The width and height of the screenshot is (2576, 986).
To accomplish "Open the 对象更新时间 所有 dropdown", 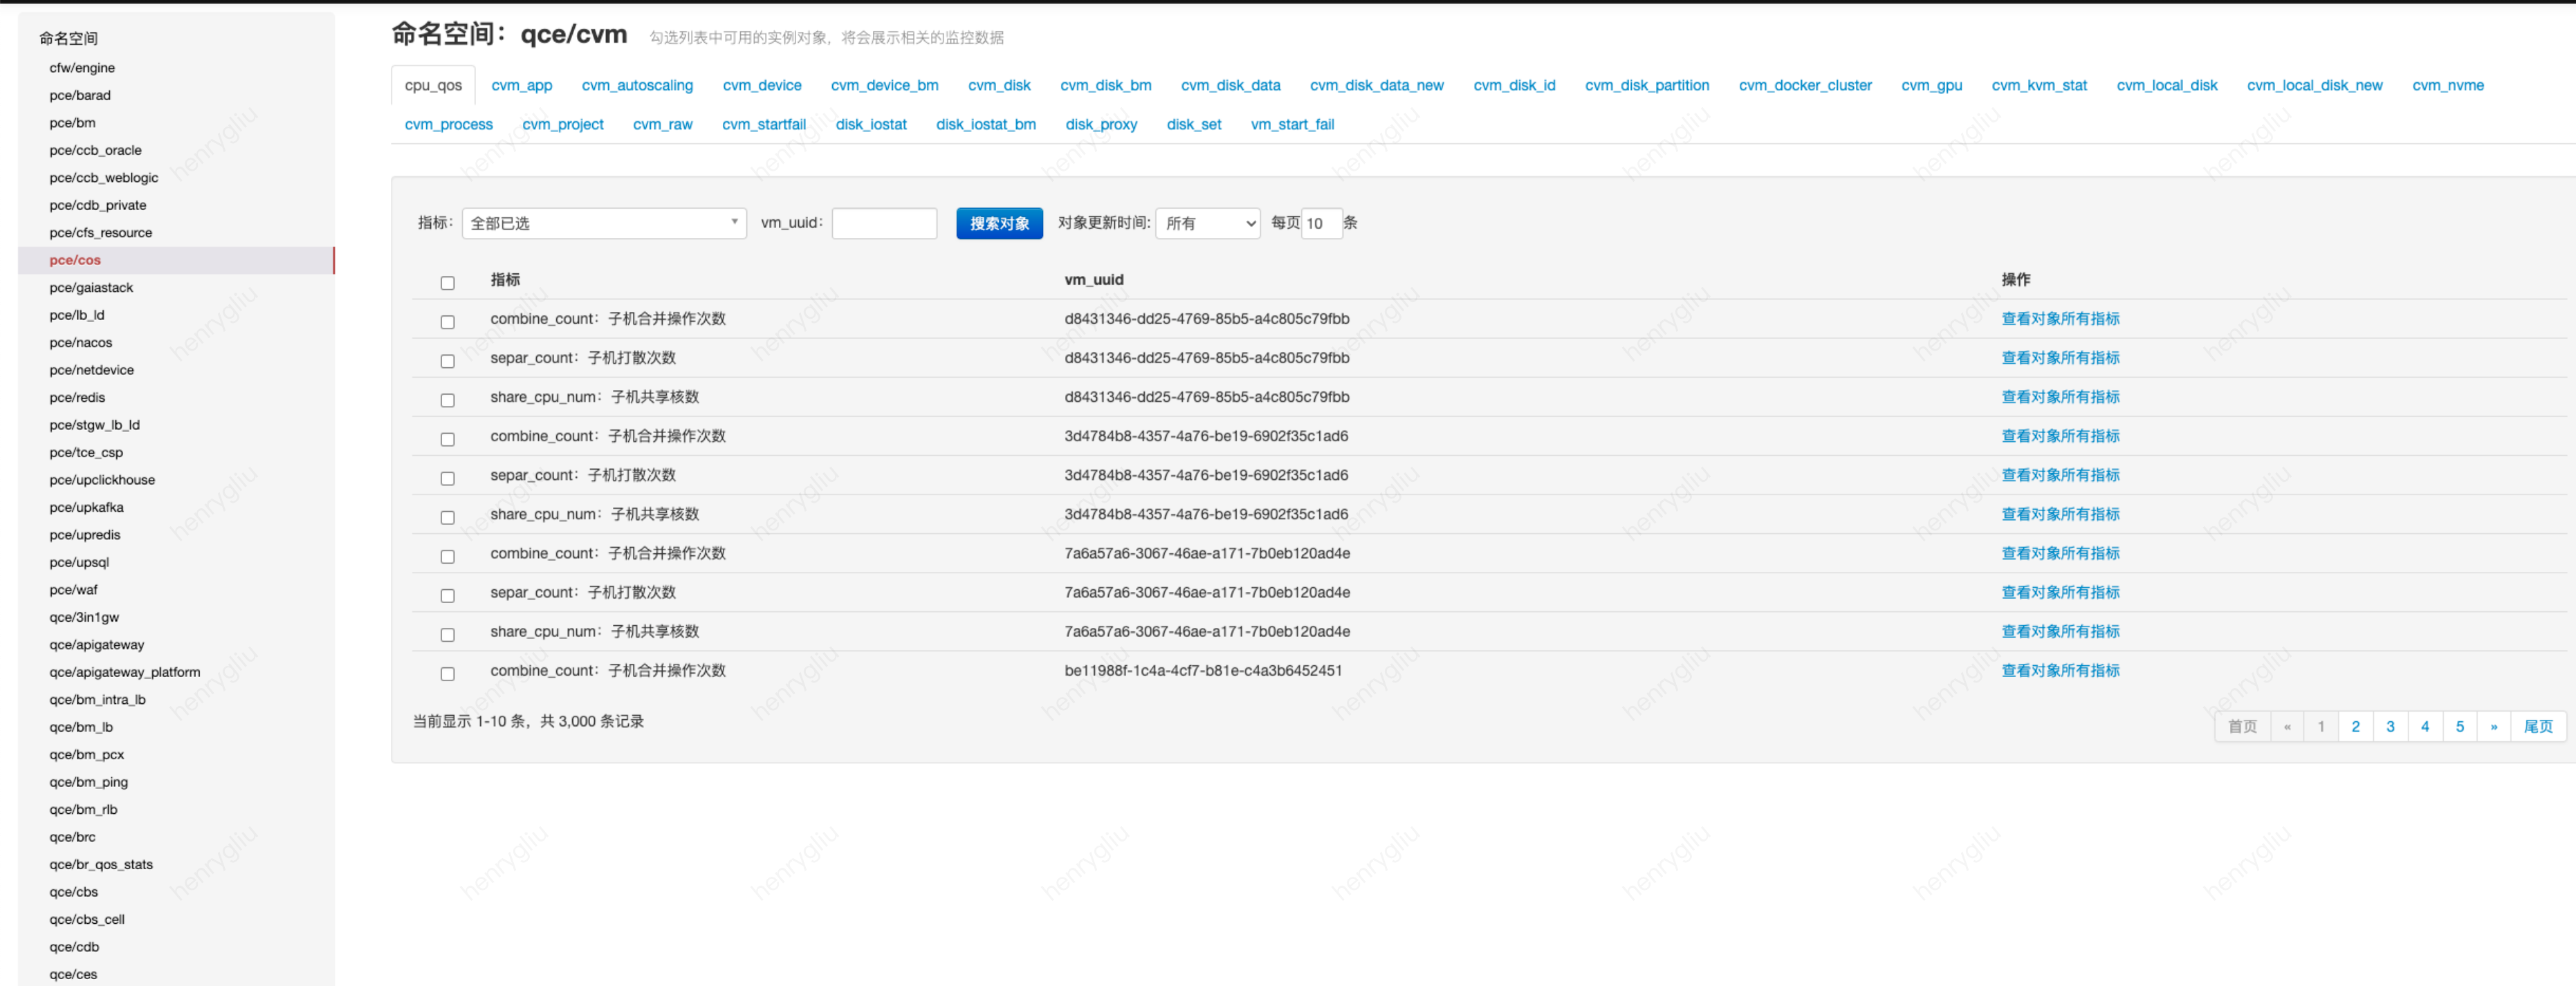I will pos(1207,223).
